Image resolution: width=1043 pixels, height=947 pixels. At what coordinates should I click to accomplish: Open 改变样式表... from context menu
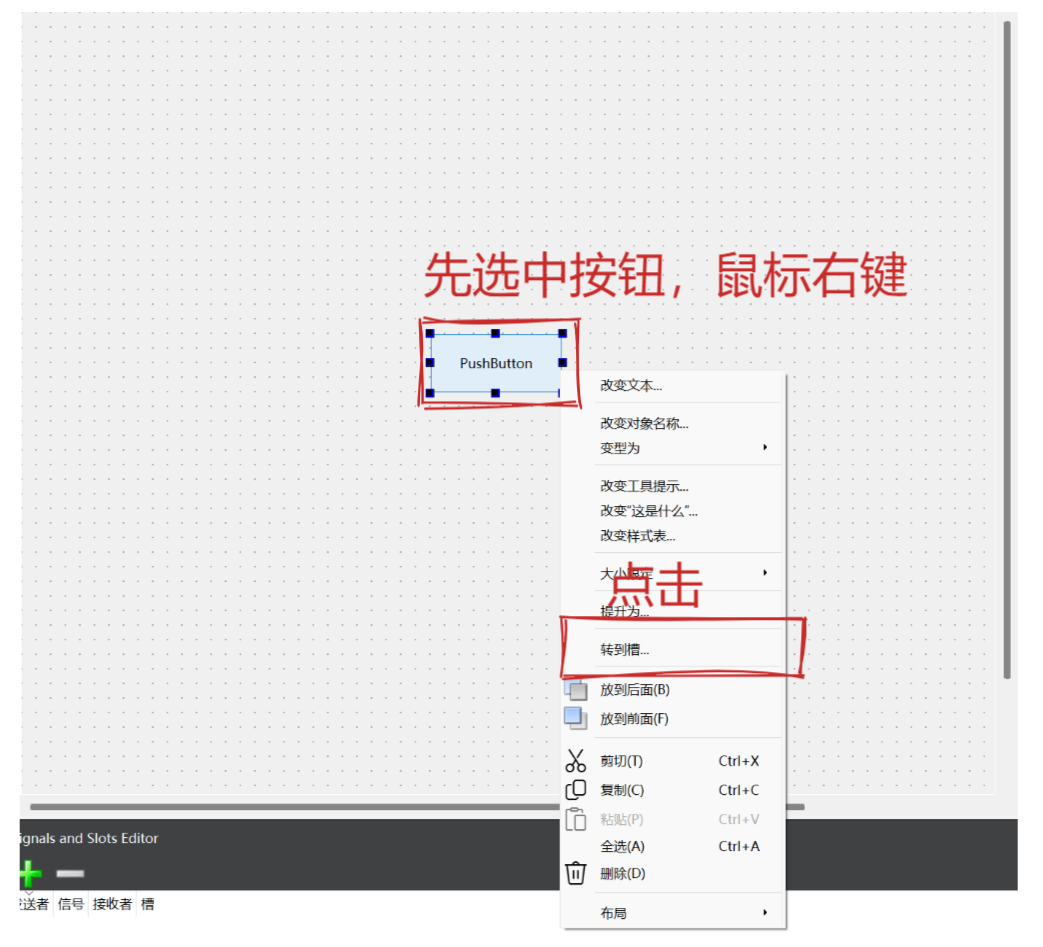coord(673,536)
